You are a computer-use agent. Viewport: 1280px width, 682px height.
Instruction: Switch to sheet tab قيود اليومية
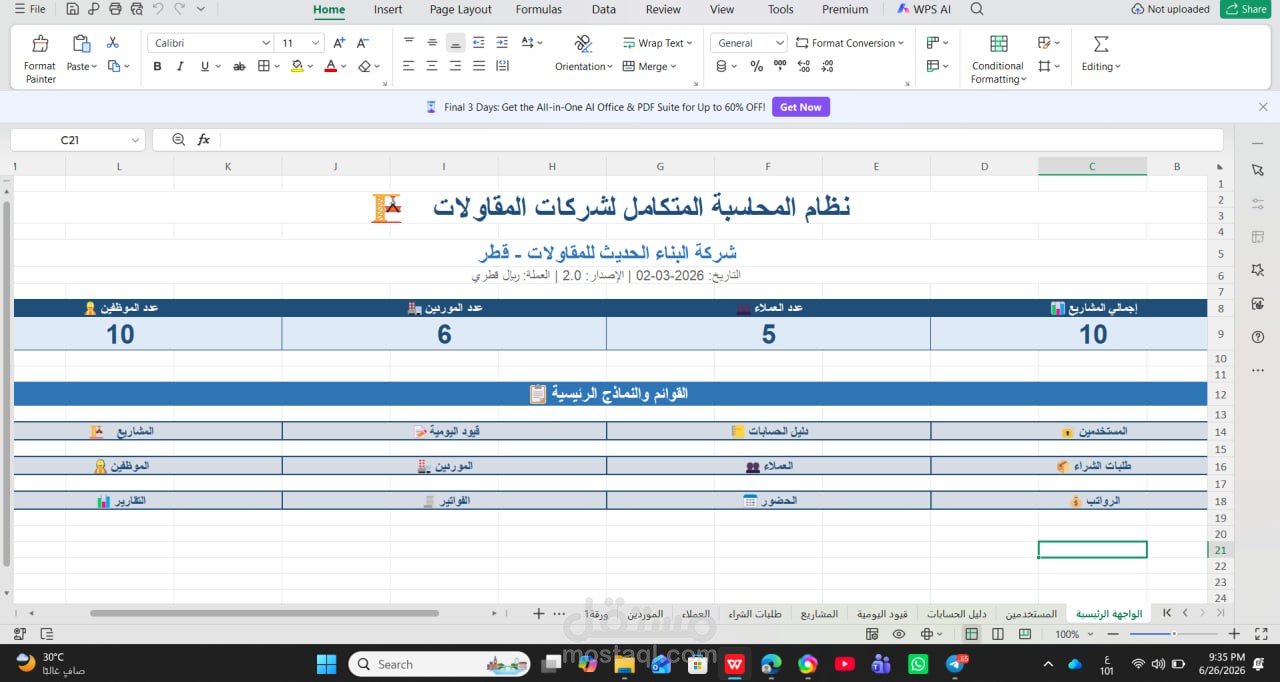tap(882, 613)
